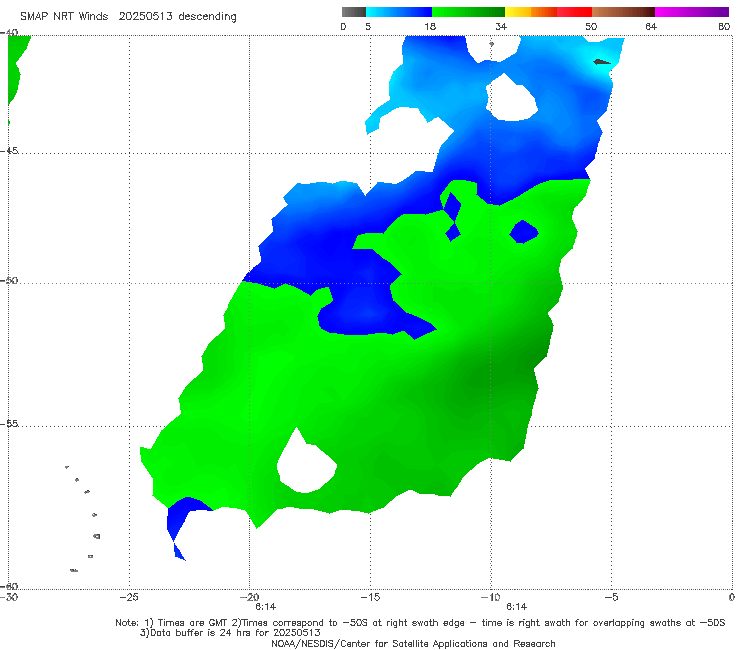Click the longitude label '-20' on the bottom axis

[249, 597]
